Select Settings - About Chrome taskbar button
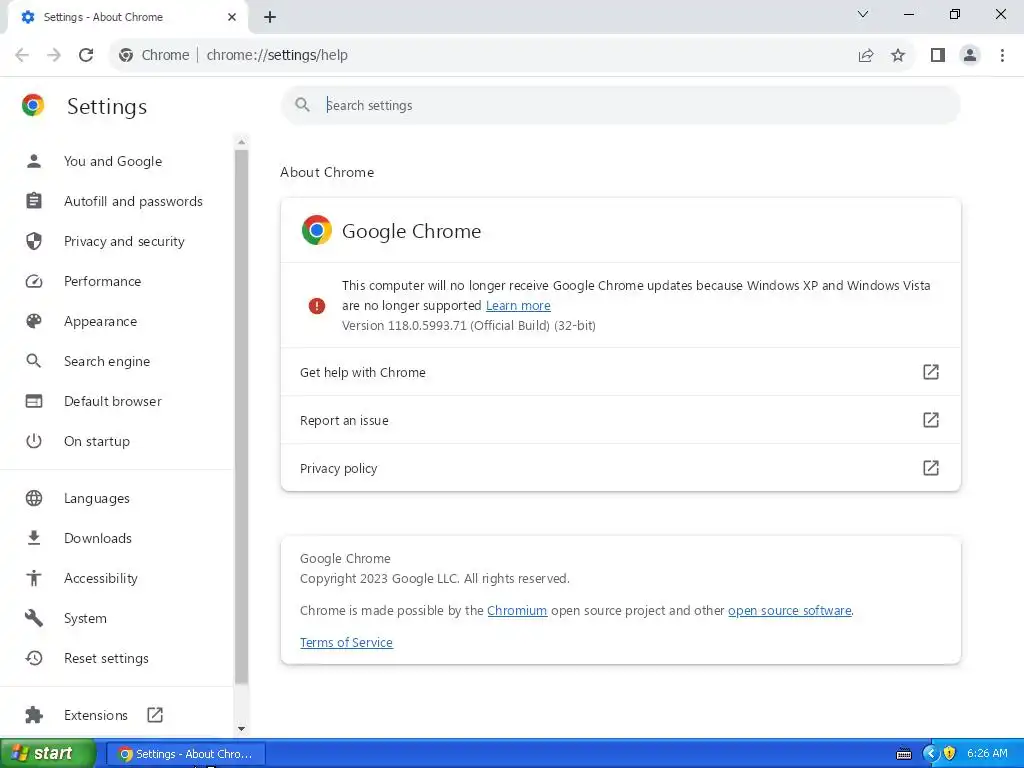This screenshot has width=1024, height=768. (185, 754)
